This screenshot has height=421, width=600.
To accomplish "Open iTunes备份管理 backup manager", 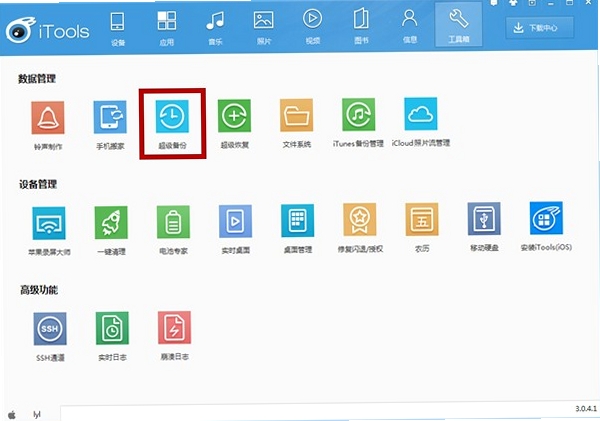I will 359,114.
